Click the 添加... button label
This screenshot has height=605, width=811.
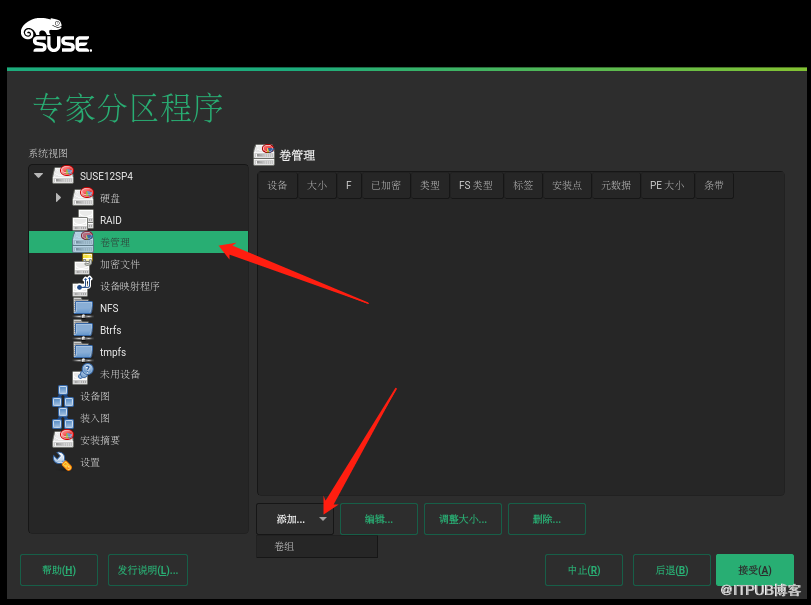coord(291,519)
